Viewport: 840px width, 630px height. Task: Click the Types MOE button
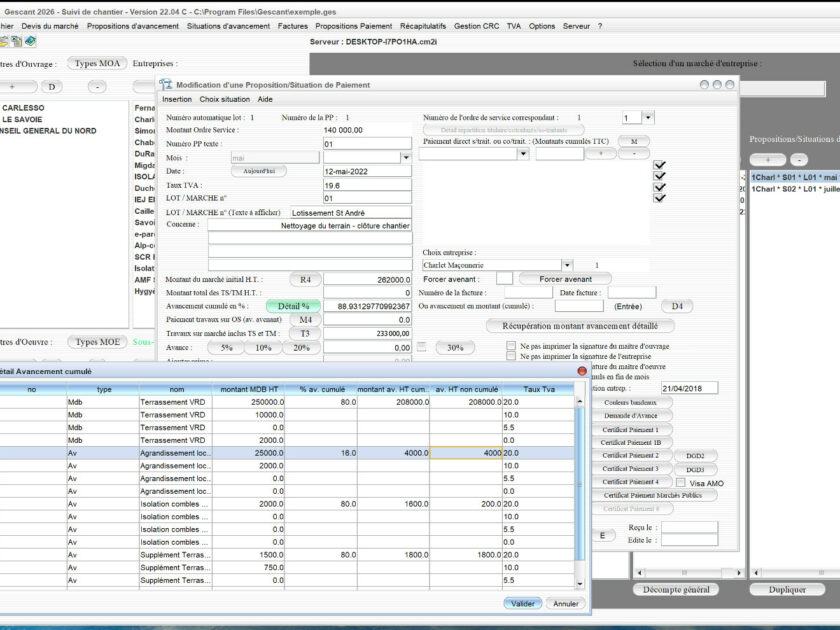coord(98,342)
